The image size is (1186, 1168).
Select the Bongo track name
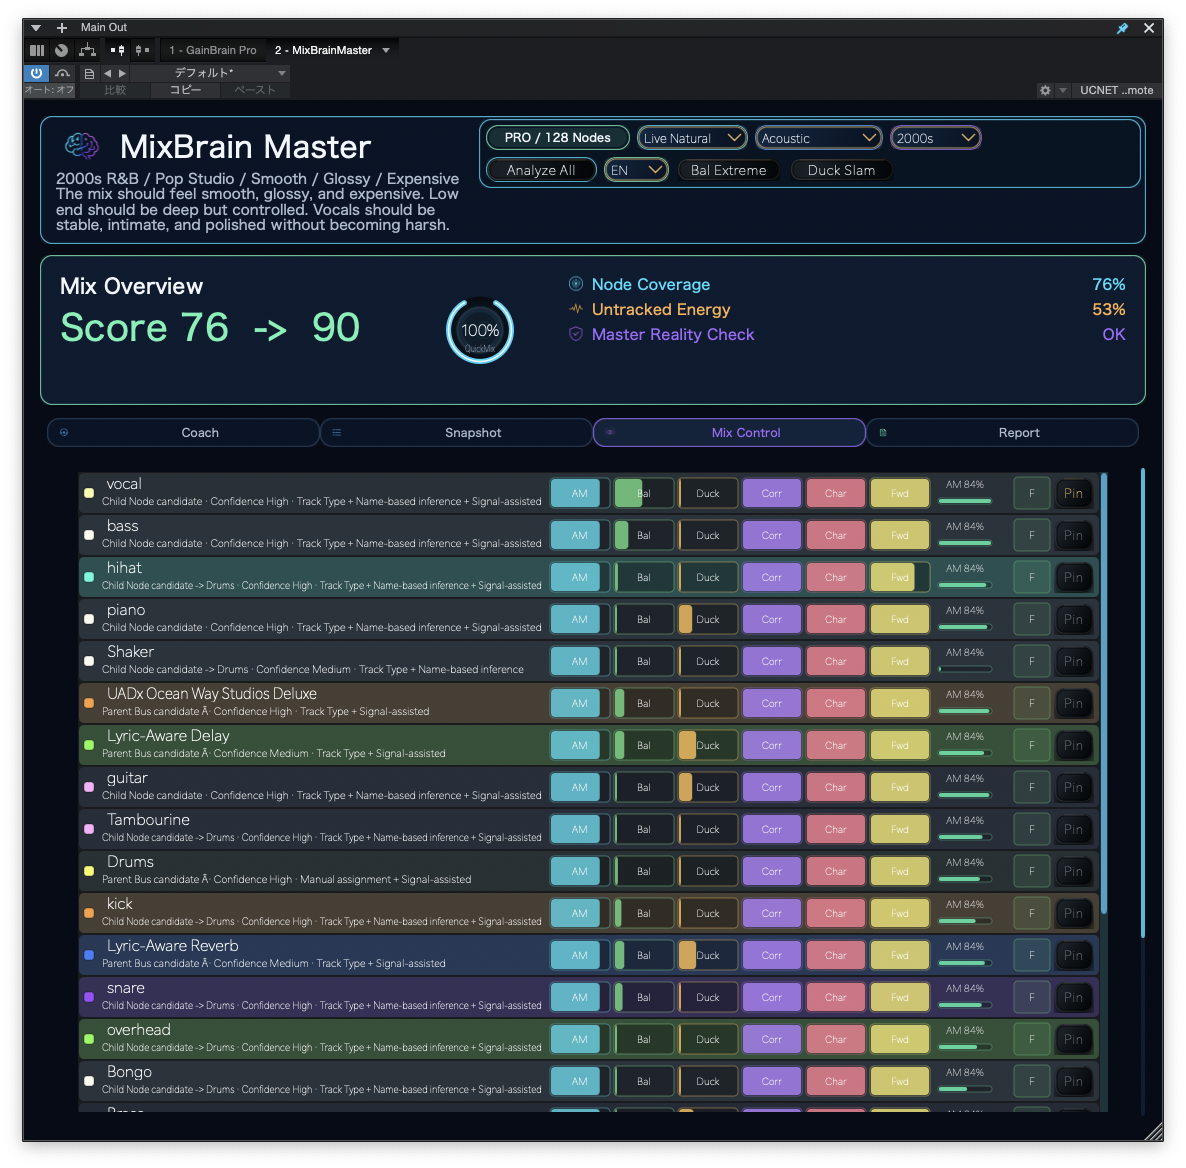[x=129, y=1072]
